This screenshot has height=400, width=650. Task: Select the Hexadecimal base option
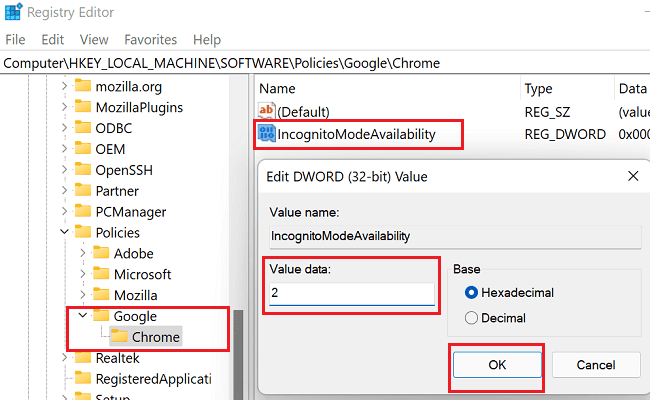(471, 293)
